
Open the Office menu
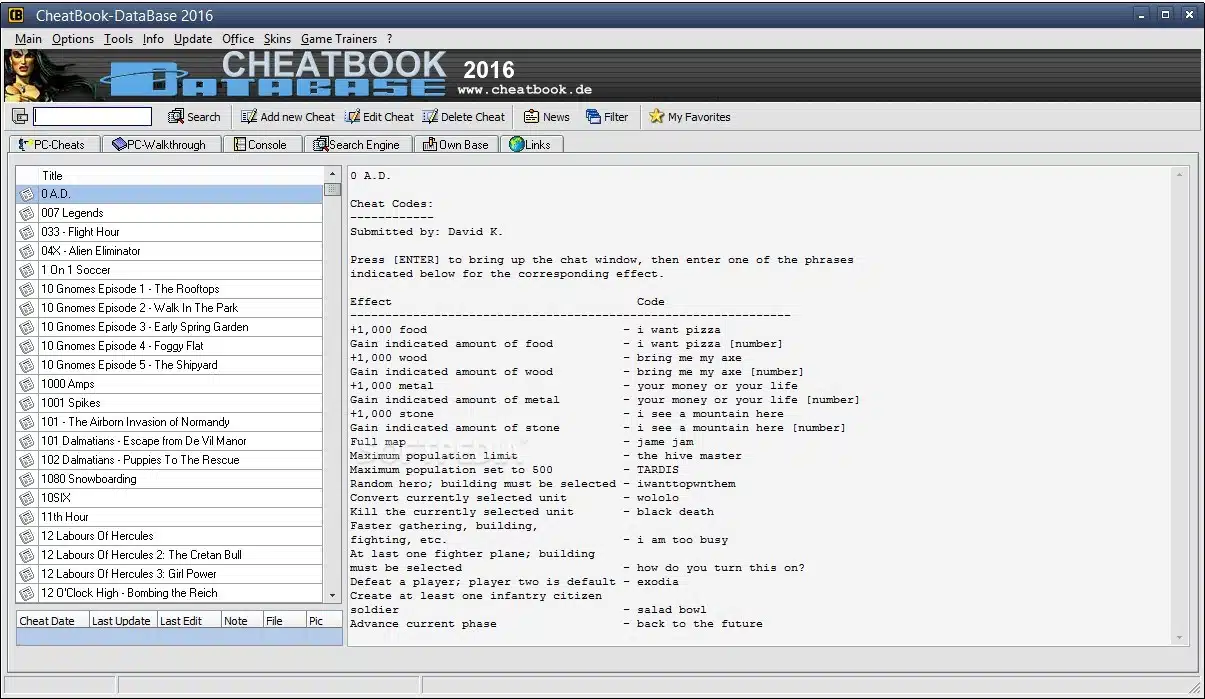click(x=238, y=39)
